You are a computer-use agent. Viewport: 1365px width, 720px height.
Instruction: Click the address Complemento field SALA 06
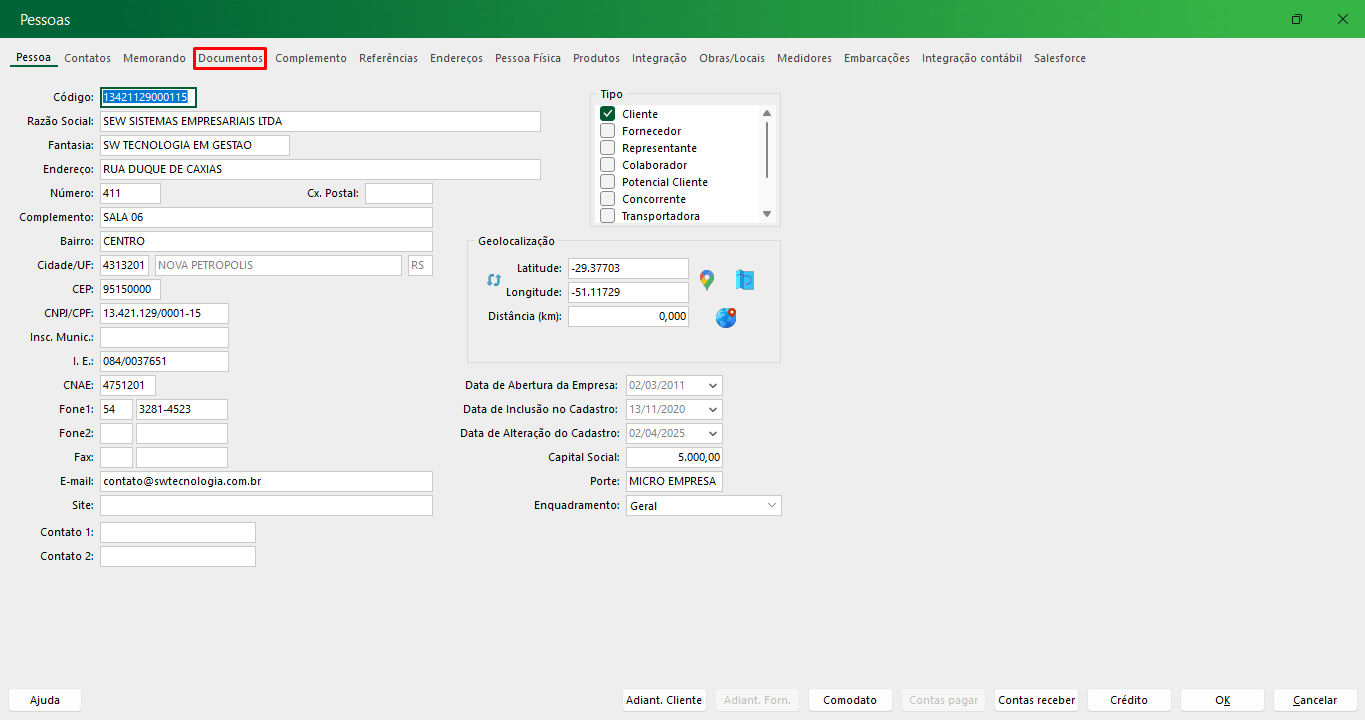pos(266,217)
